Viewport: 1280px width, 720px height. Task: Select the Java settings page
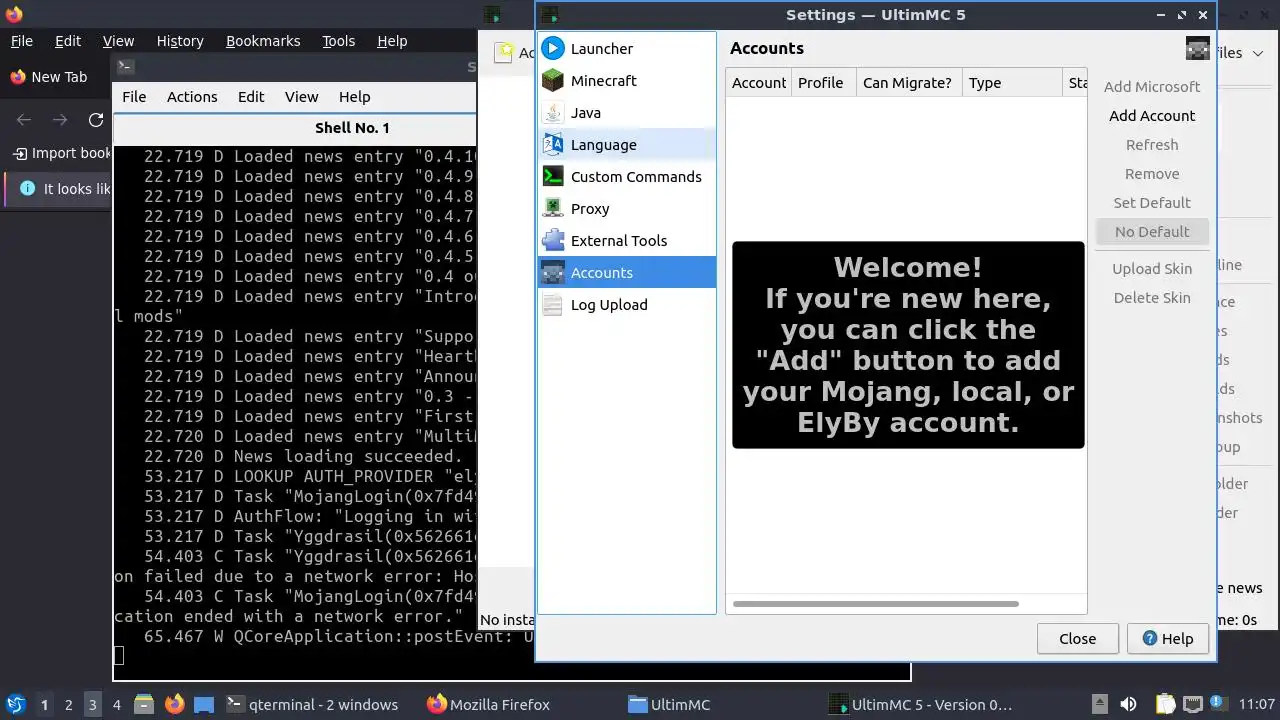click(627, 112)
